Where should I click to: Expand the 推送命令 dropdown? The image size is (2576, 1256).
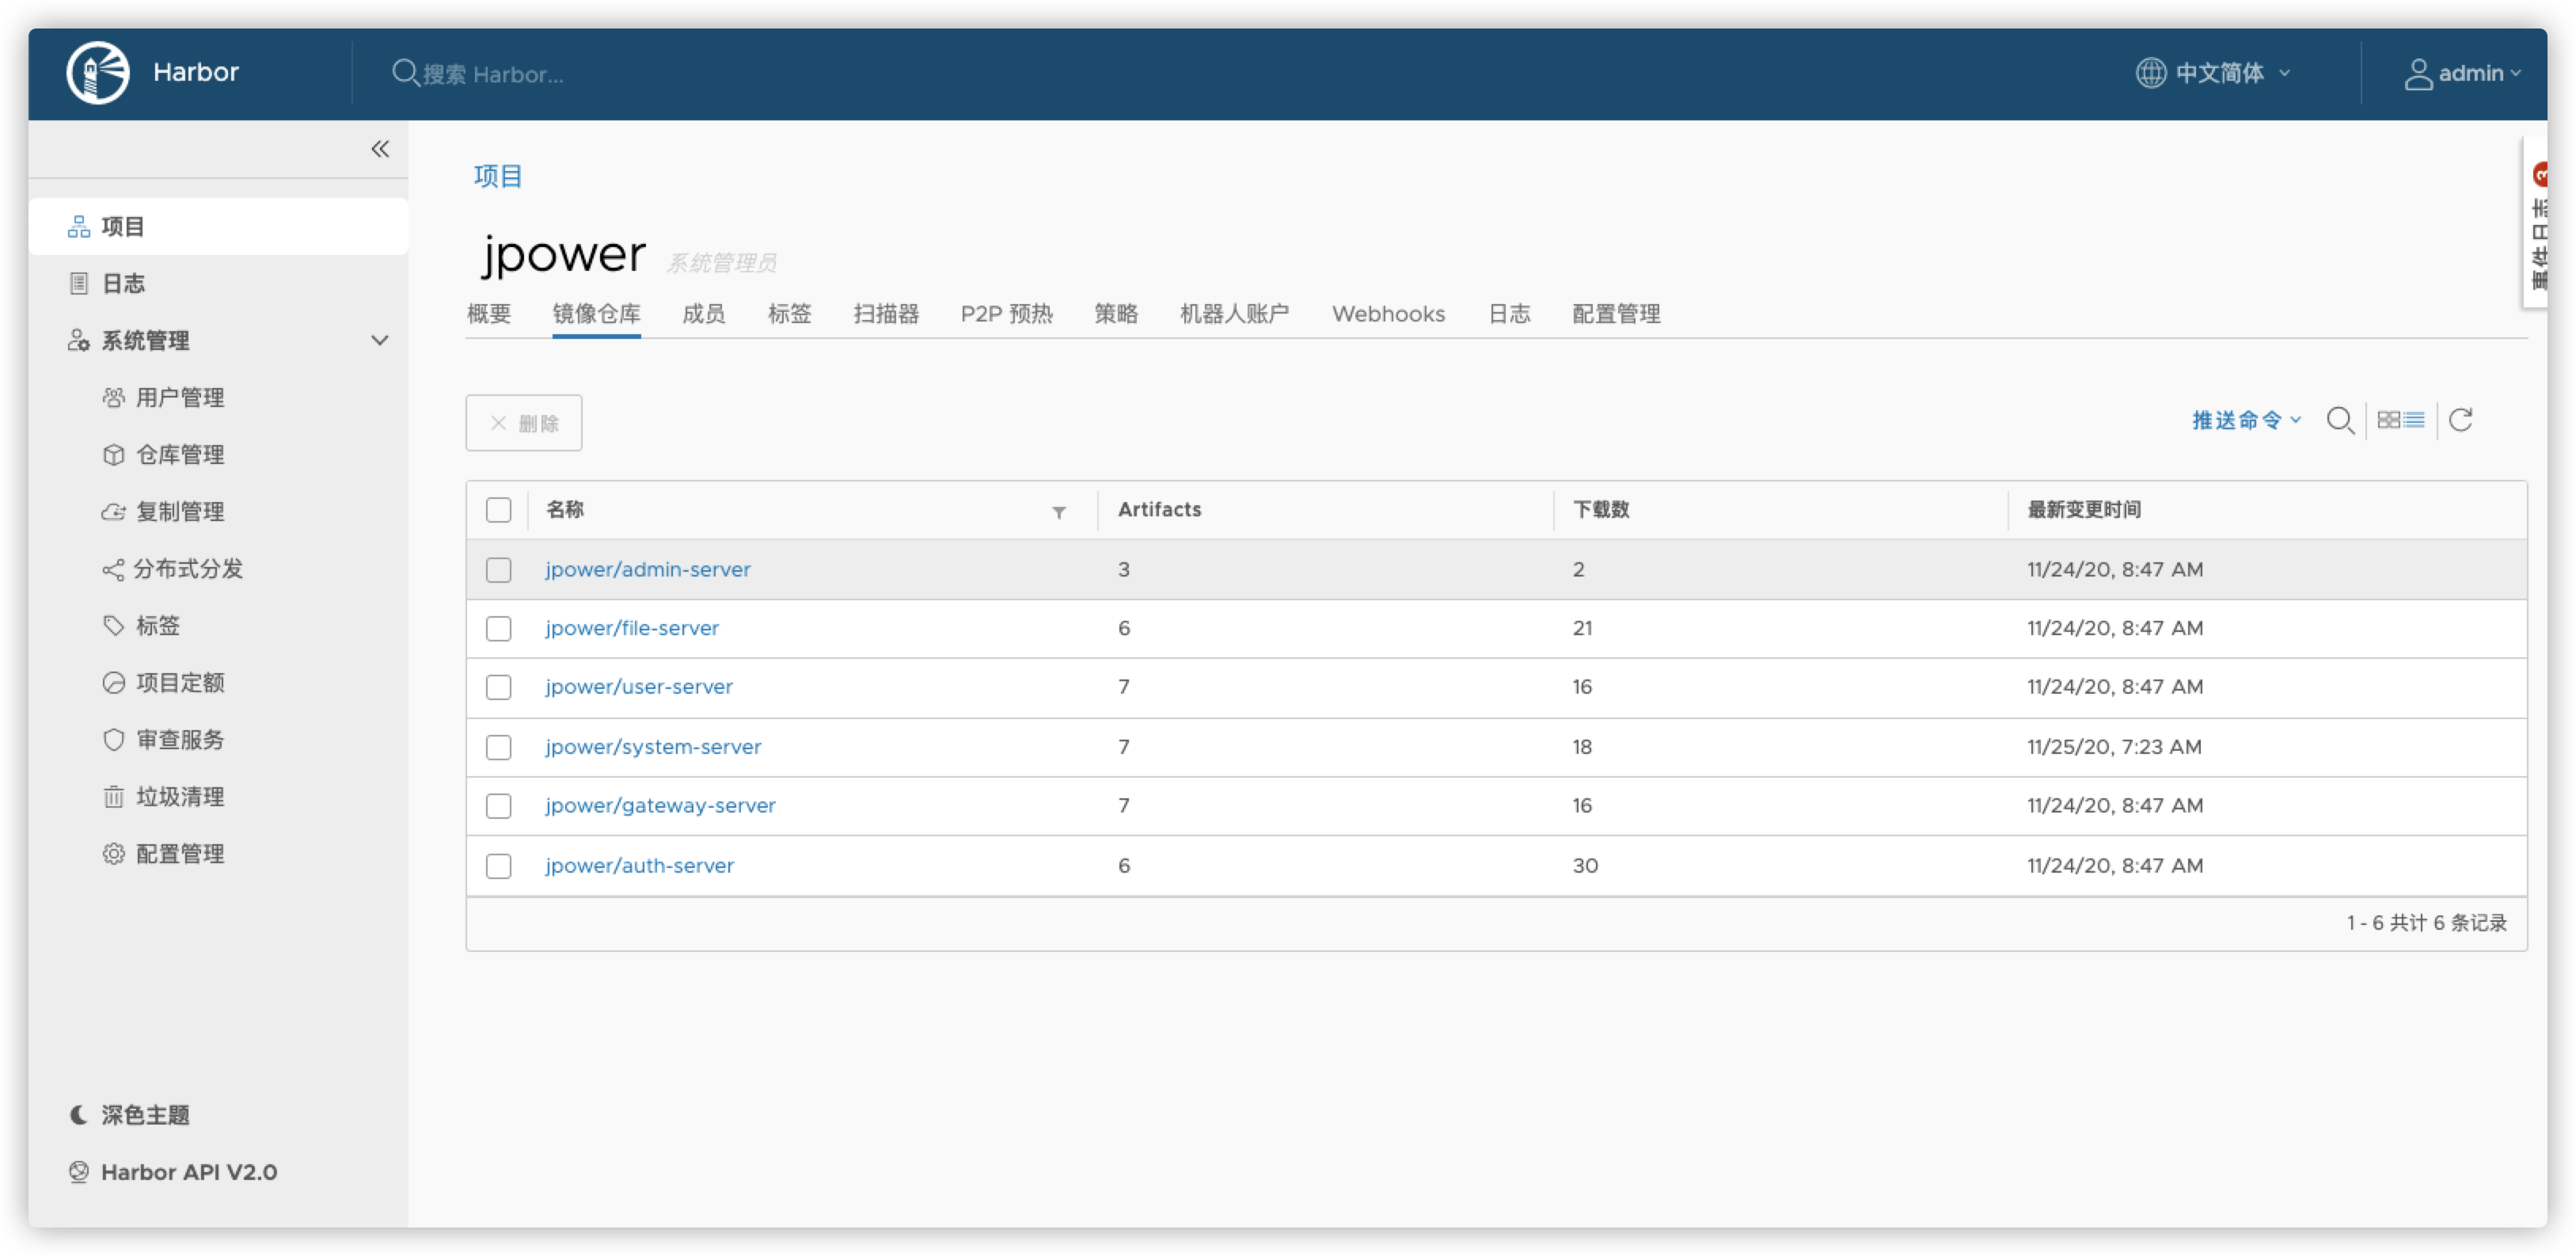pyautogui.click(x=2246, y=420)
